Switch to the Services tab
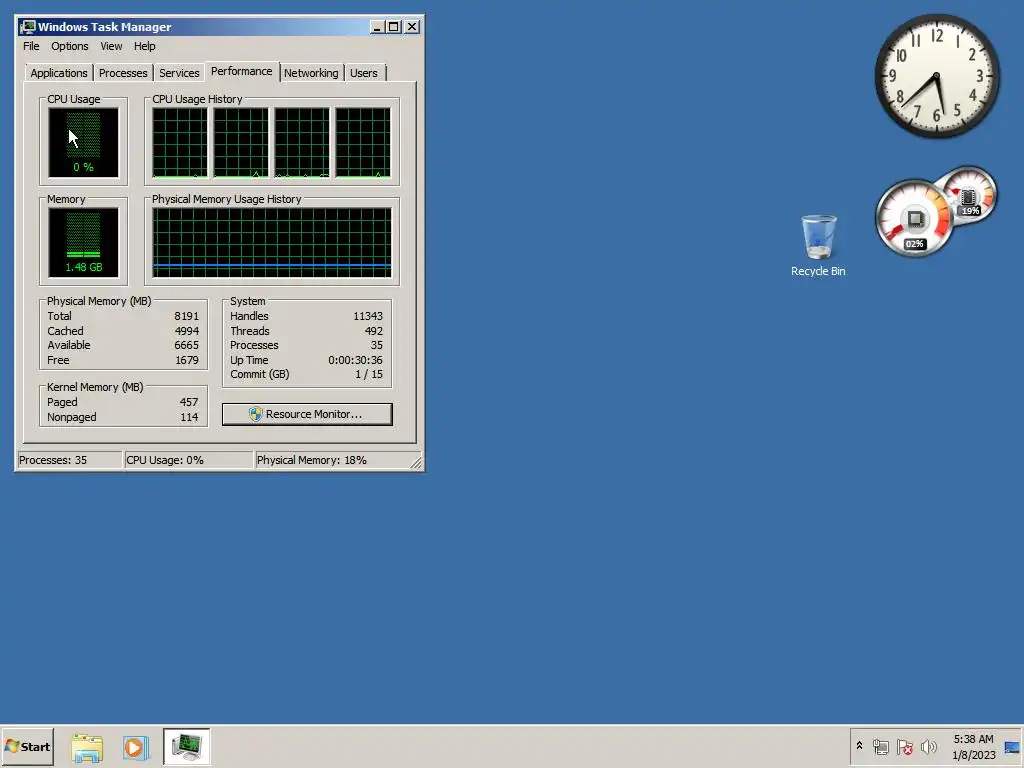Image resolution: width=1024 pixels, height=768 pixels. [179, 73]
